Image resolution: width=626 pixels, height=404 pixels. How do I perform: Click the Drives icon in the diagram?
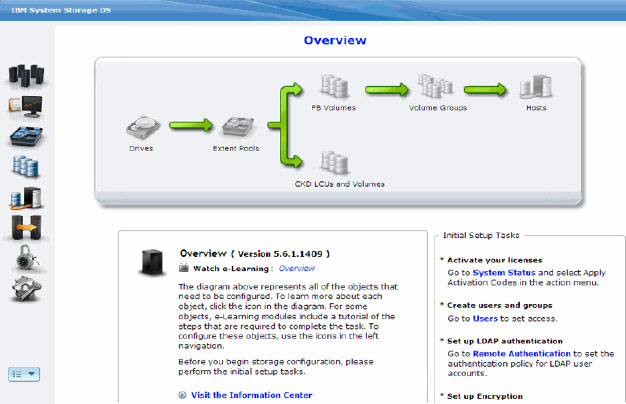click(x=143, y=128)
